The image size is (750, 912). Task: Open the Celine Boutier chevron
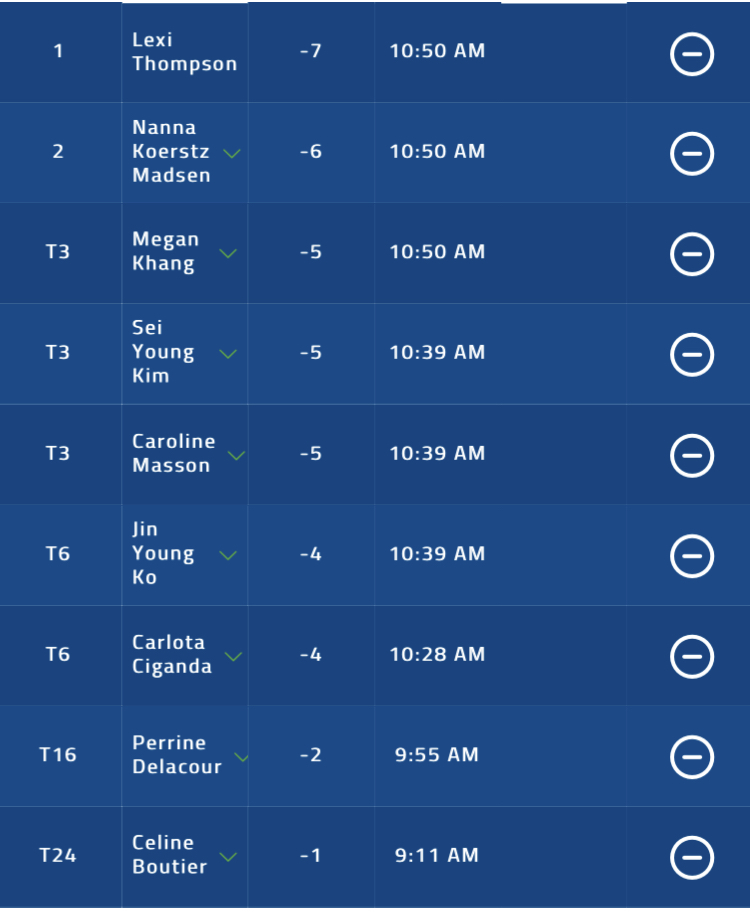pyautogui.click(x=228, y=857)
